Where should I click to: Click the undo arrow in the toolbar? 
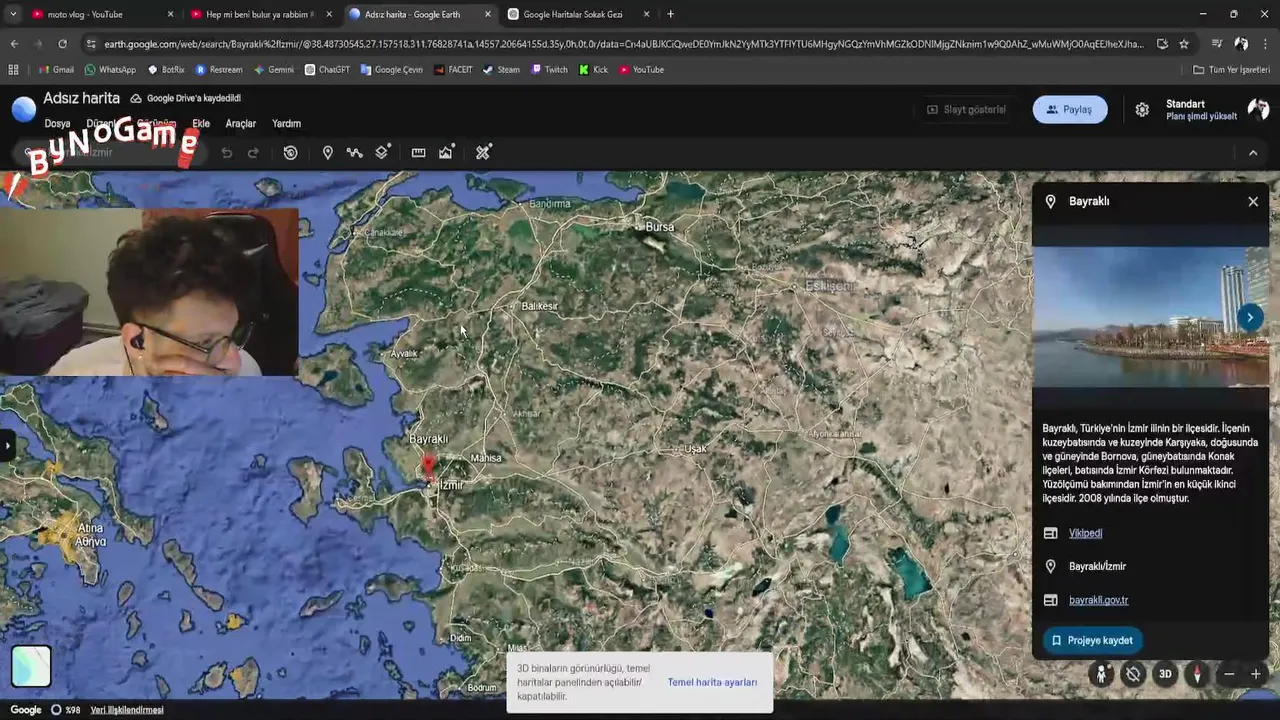[227, 153]
